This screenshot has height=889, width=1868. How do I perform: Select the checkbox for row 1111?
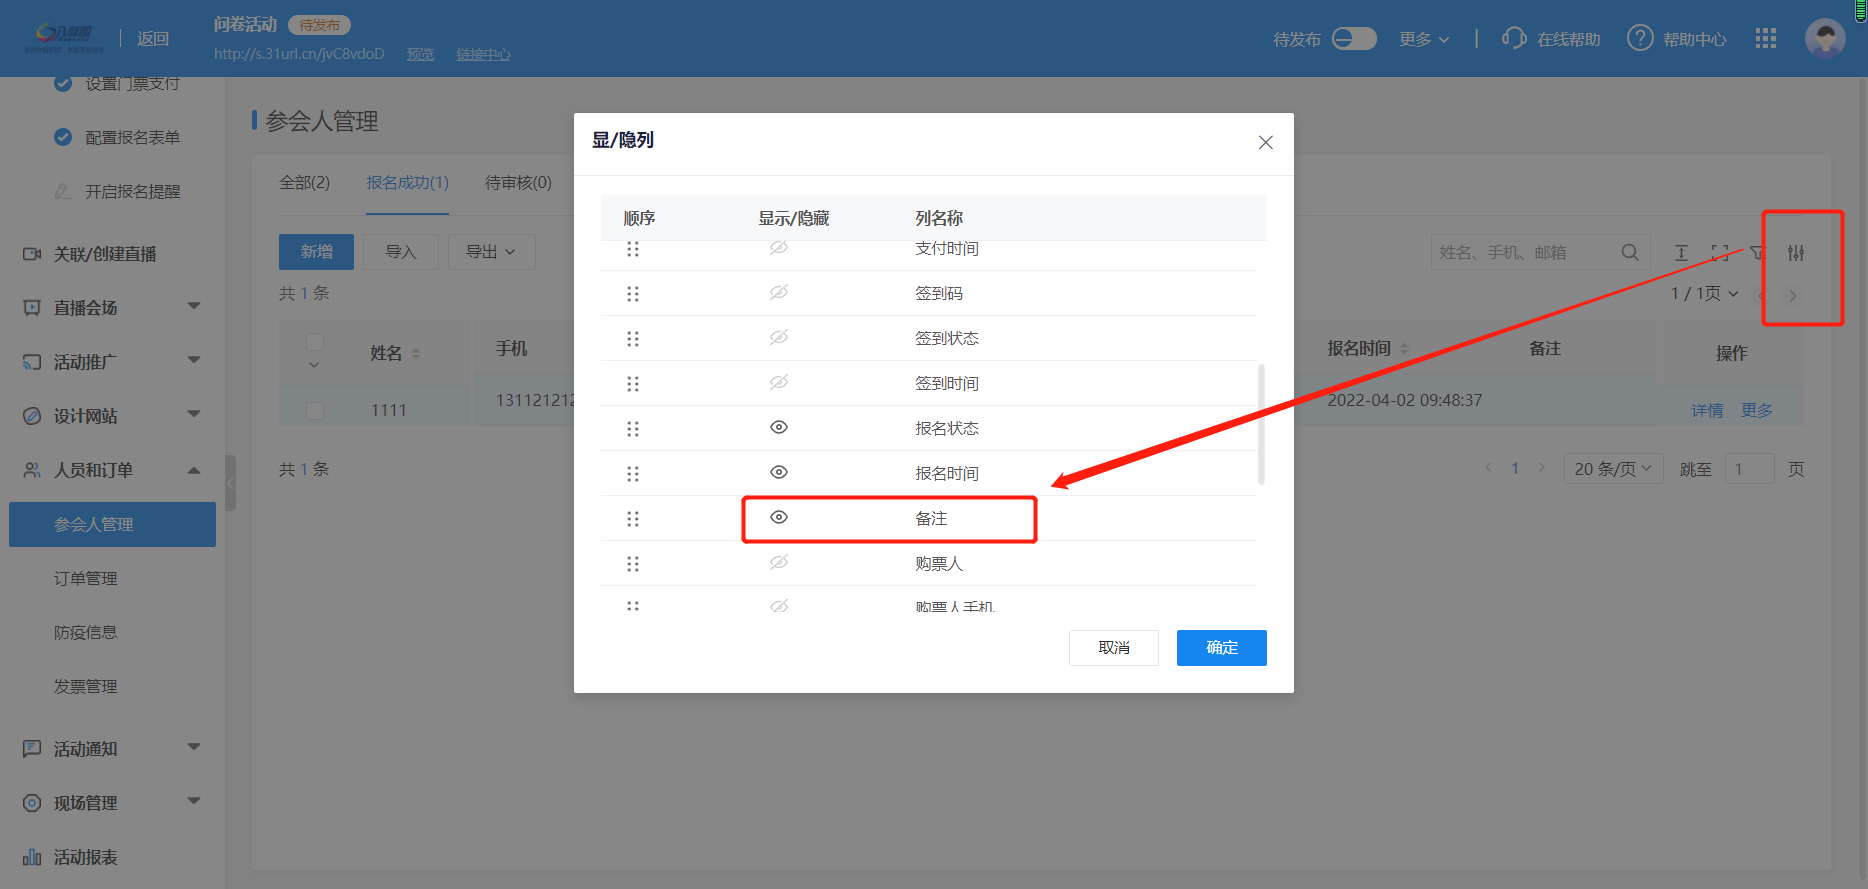(315, 410)
